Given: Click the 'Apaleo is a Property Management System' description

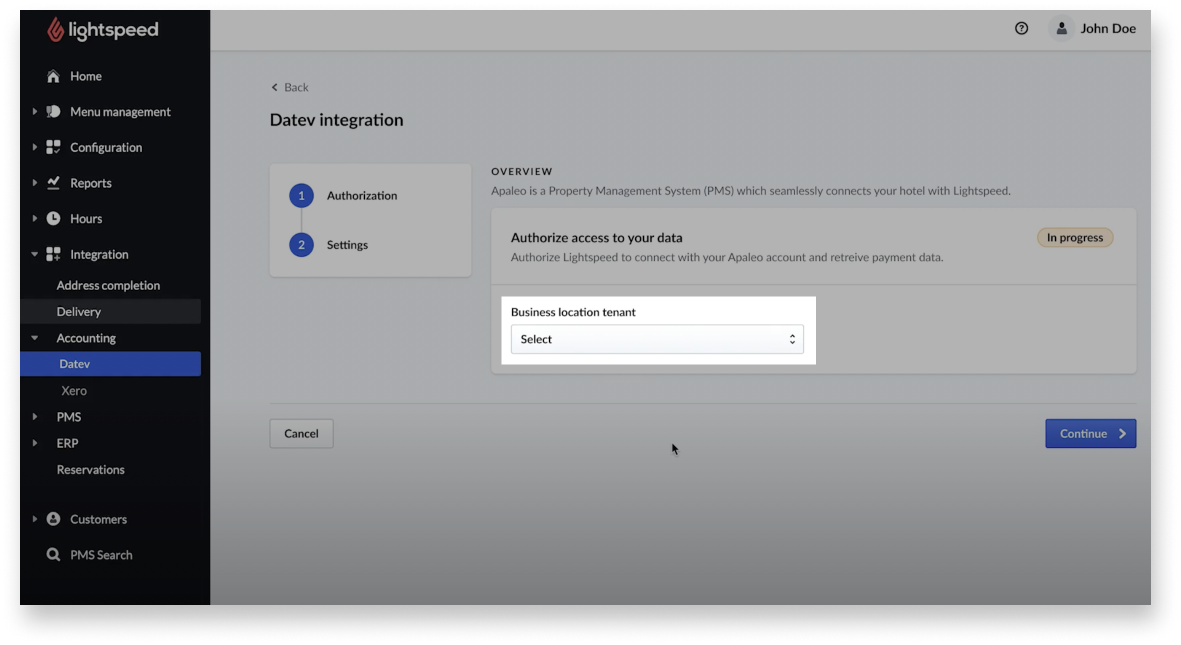Looking at the screenshot, I should click(x=751, y=191).
